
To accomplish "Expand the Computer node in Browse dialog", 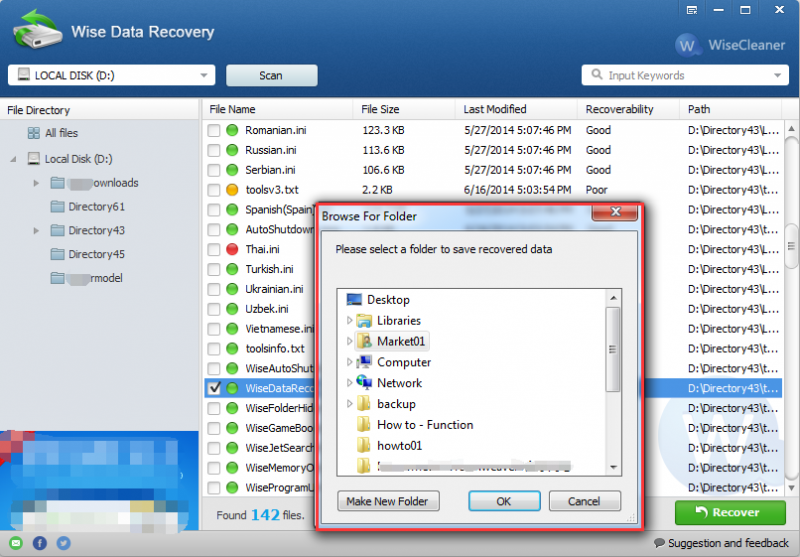I will (x=349, y=362).
